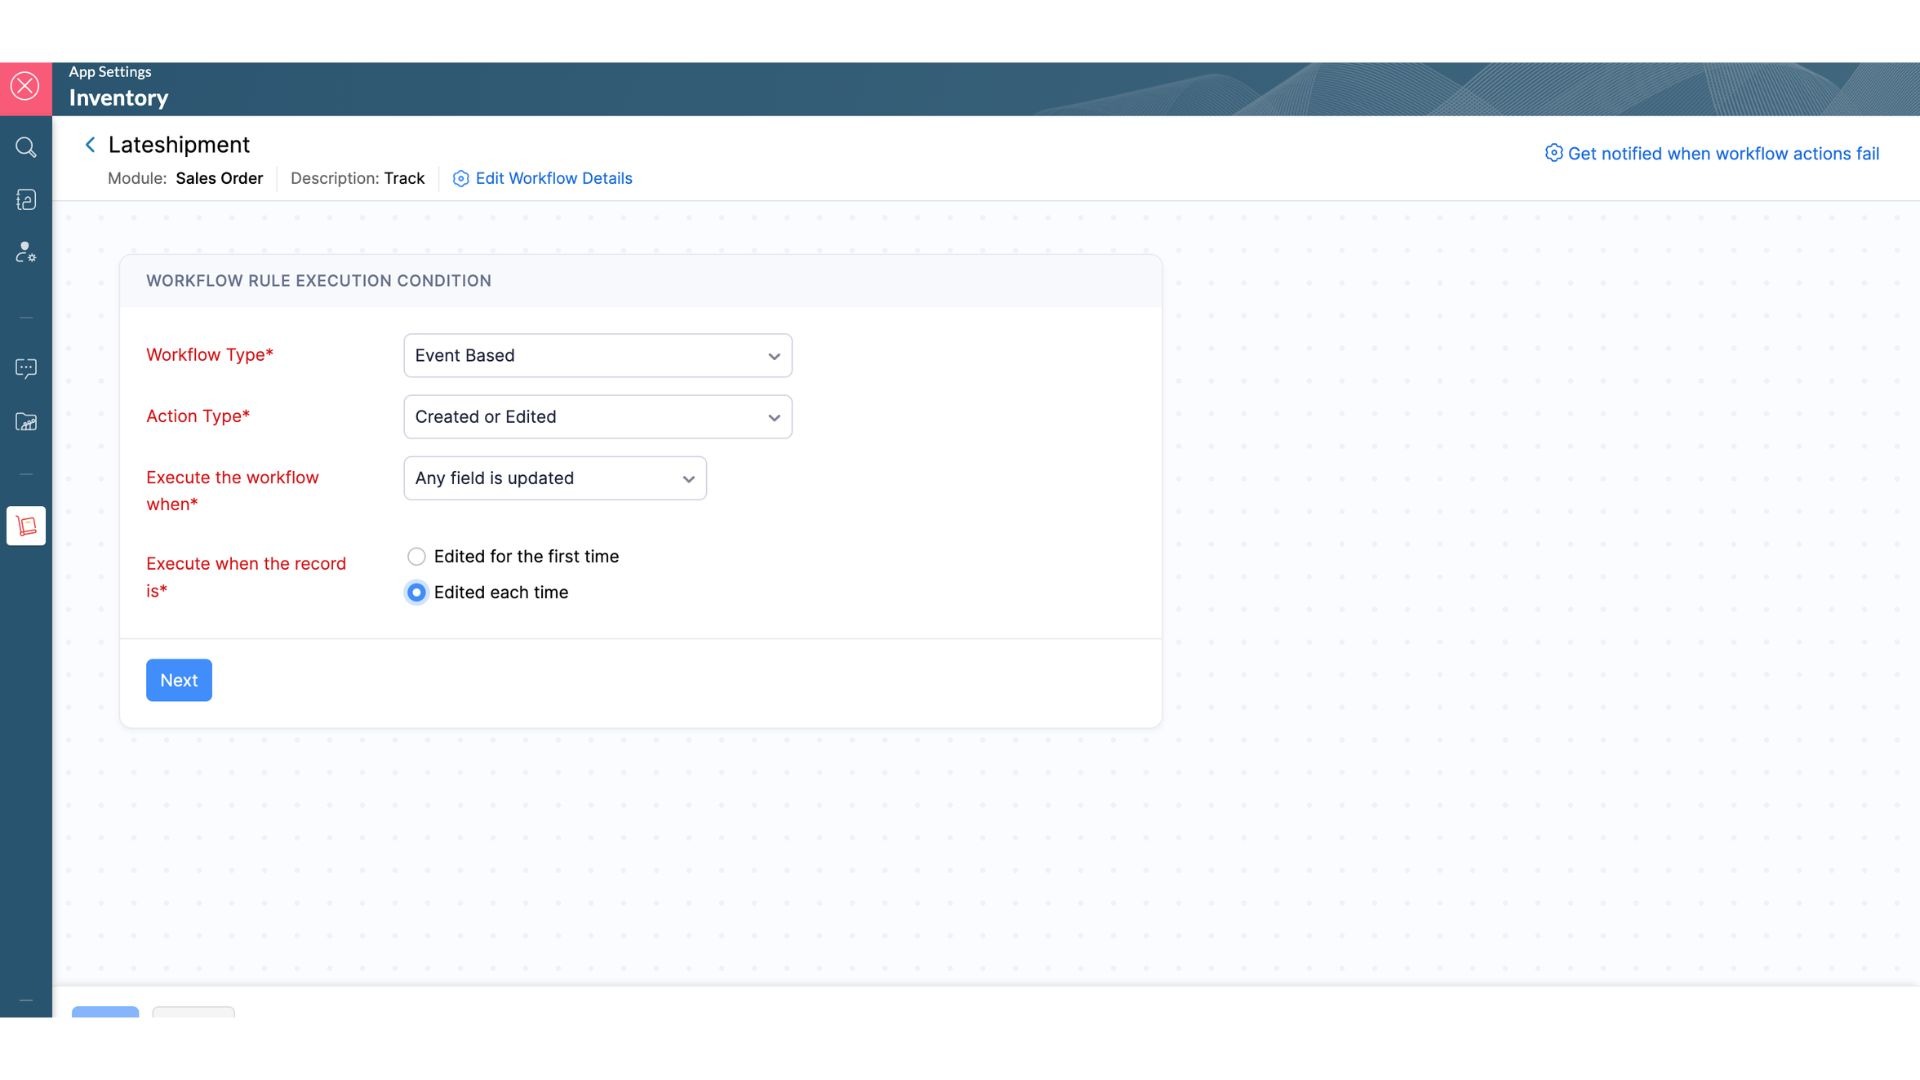Open the Workflow Type dropdown
Image resolution: width=1920 pixels, height=1080 pixels.
[597, 356]
